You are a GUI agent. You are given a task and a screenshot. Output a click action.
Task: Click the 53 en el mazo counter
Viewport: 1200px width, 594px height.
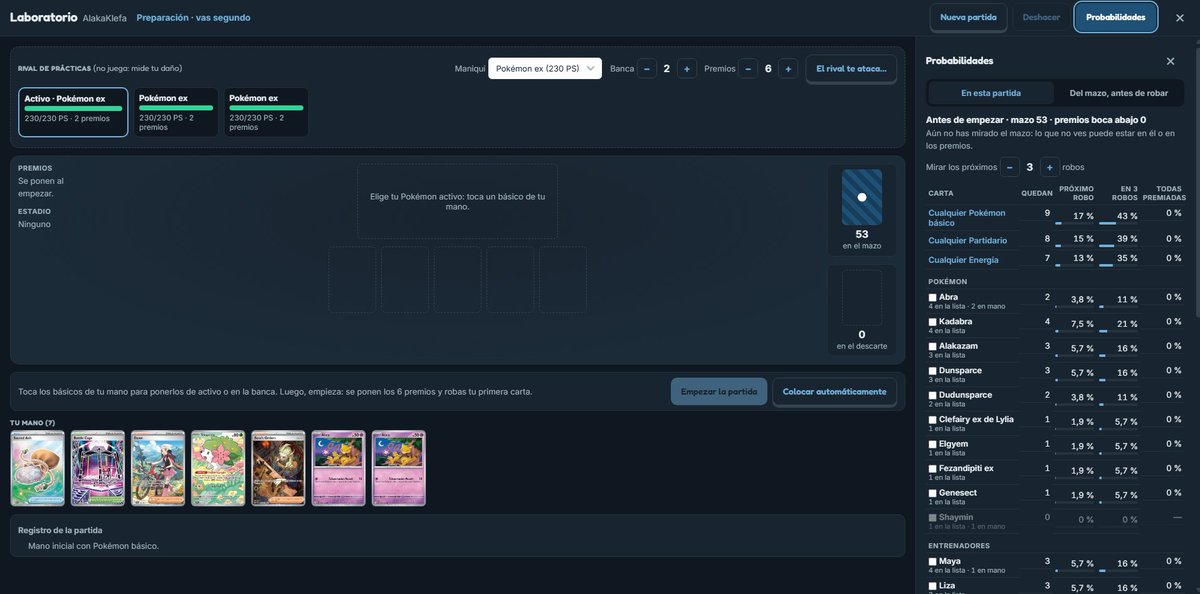tap(862, 239)
